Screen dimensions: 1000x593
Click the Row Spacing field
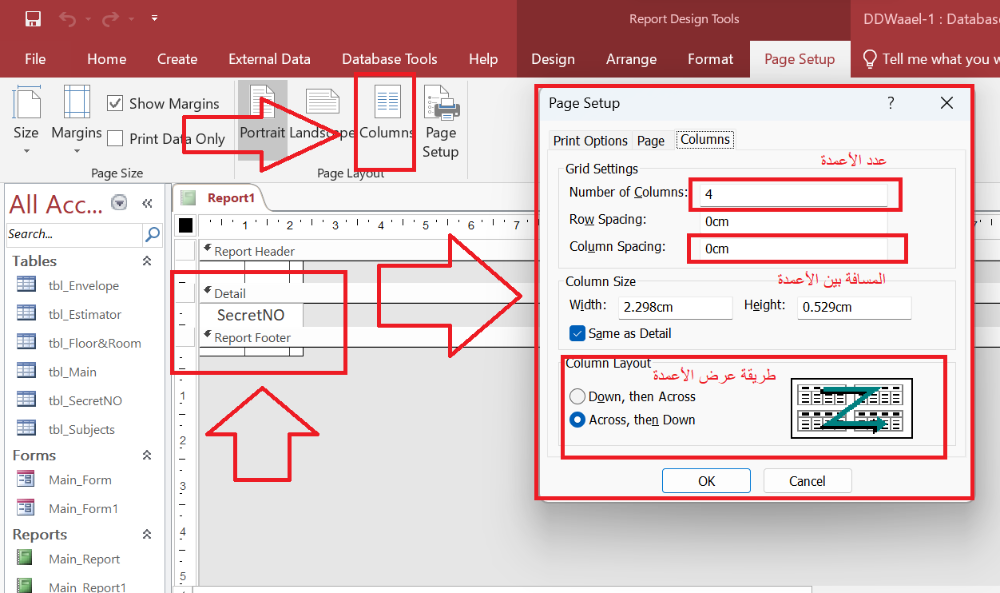pyautogui.click(x=793, y=221)
